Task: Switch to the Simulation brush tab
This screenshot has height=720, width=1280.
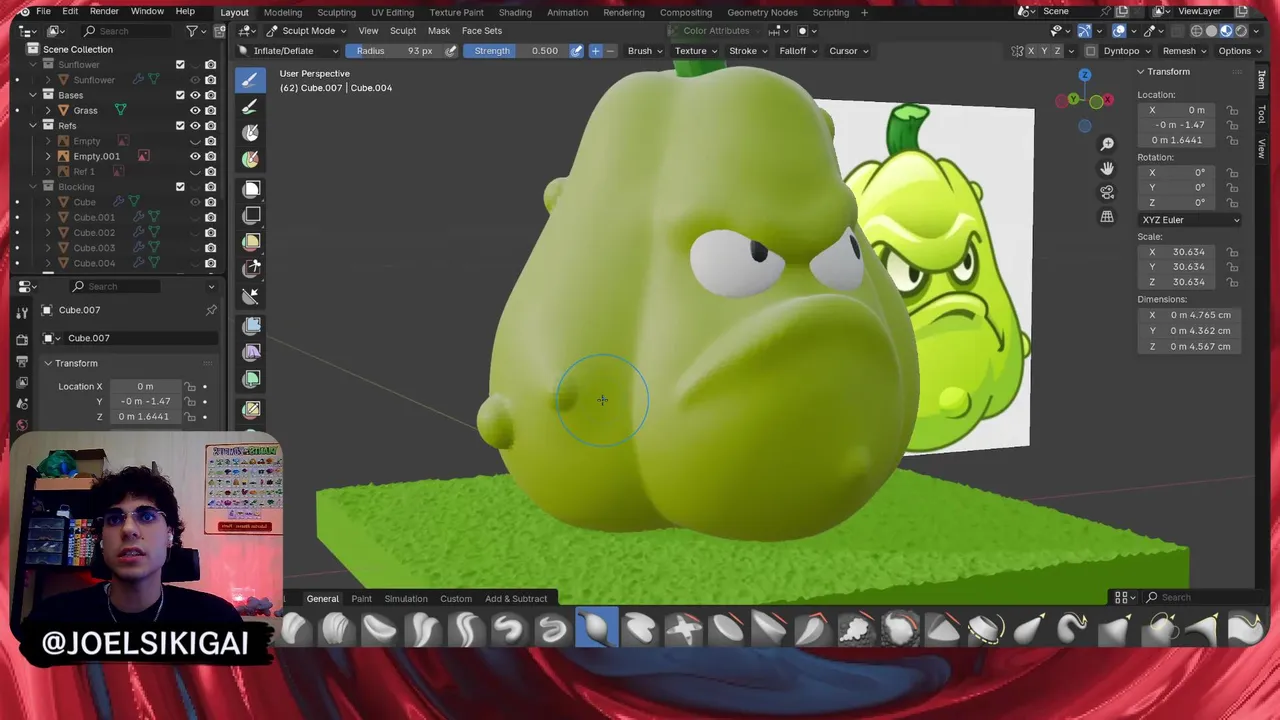Action: point(406,598)
